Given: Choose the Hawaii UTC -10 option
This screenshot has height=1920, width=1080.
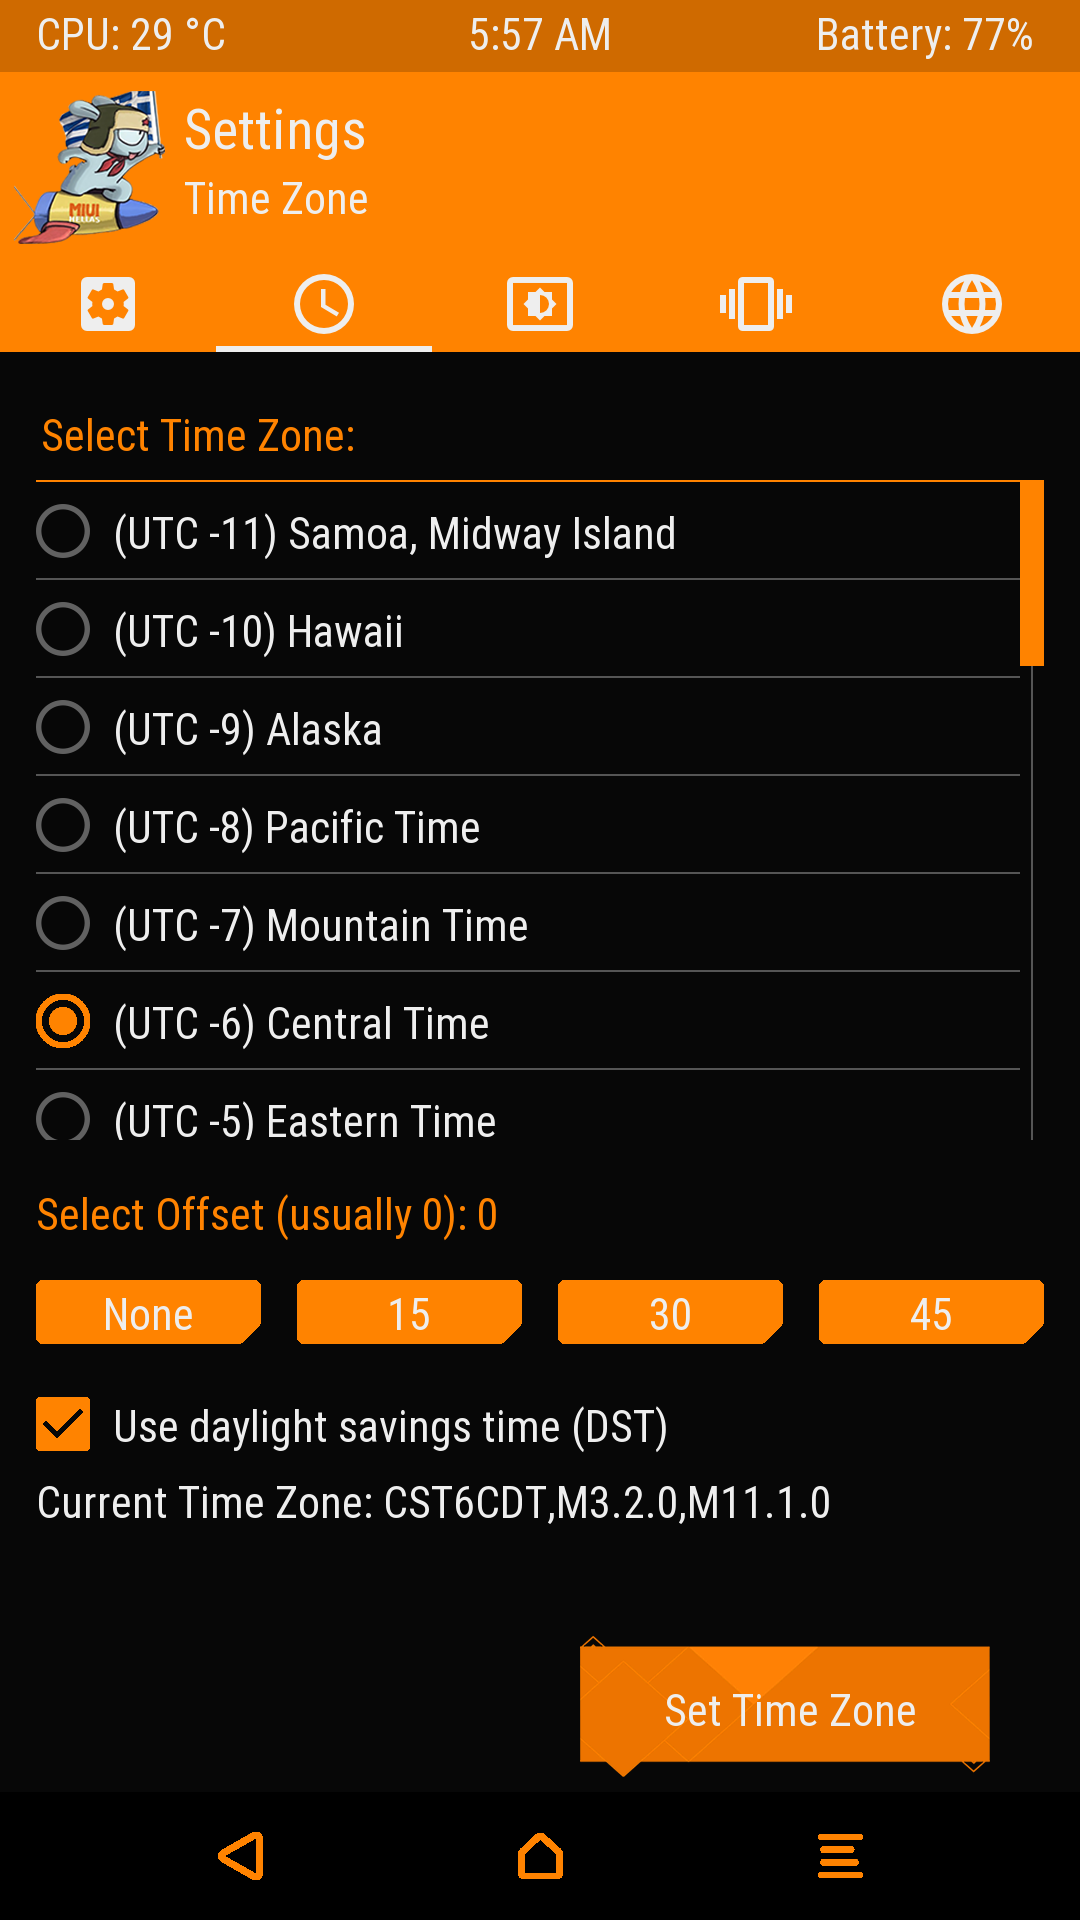Looking at the screenshot, I should (x=258, y=630).
